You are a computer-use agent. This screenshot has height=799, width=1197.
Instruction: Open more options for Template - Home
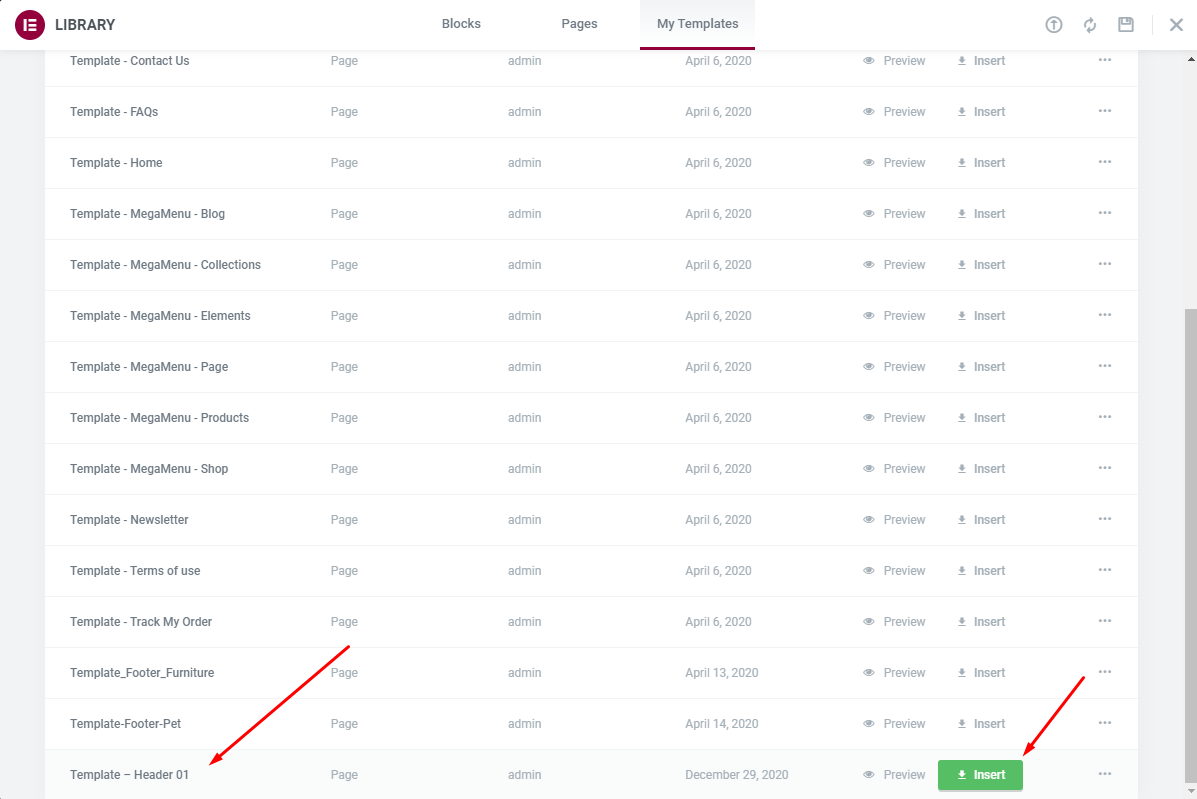pyautogui.click(x=1105, y=162)
